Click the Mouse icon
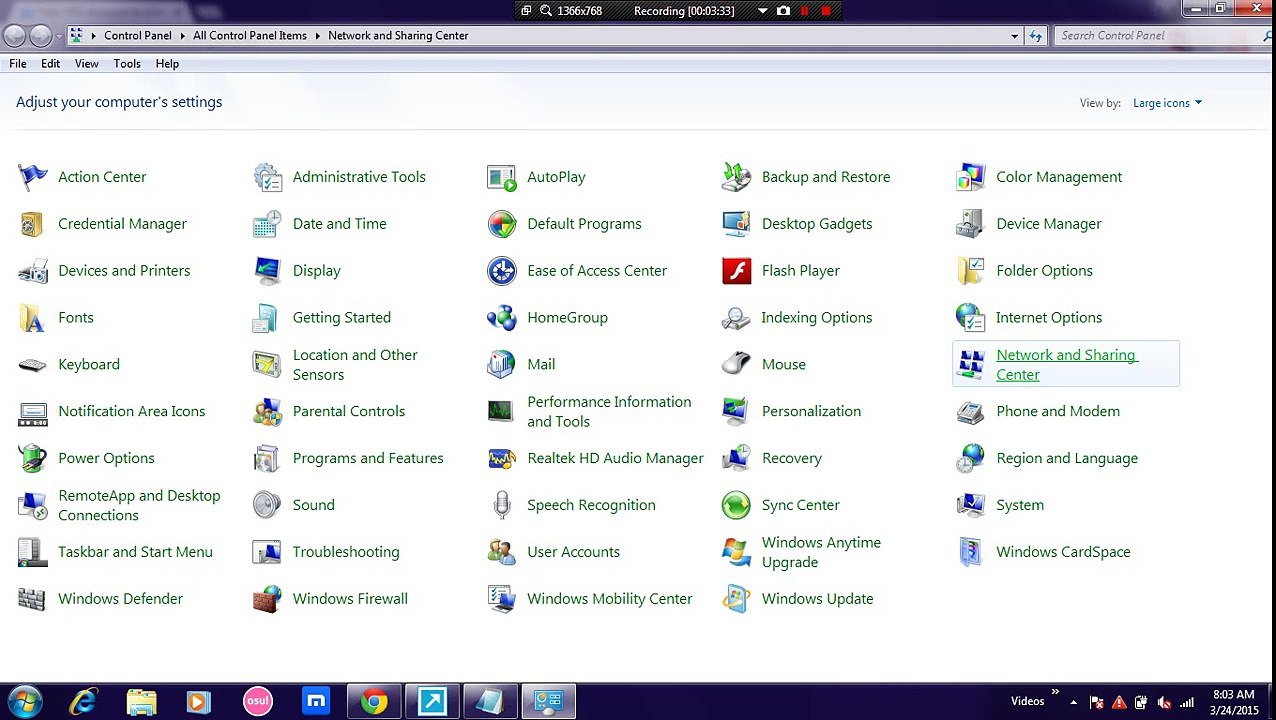 (x=736, y=365)
